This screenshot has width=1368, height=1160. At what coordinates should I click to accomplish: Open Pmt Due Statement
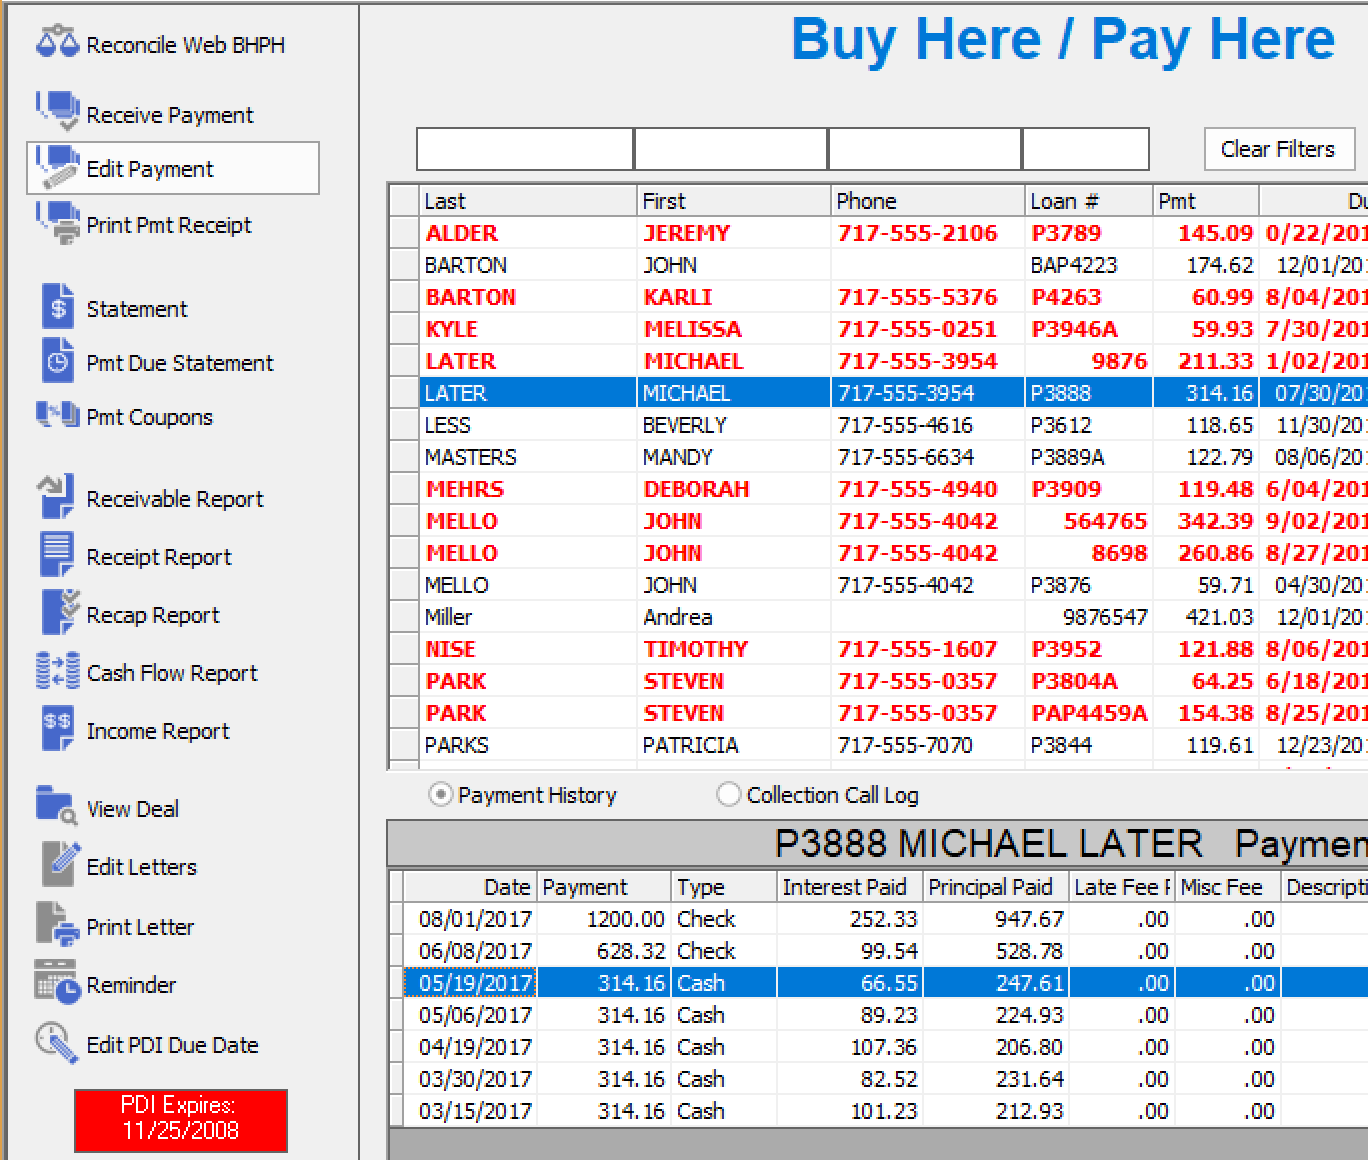[x=178, y=363]
